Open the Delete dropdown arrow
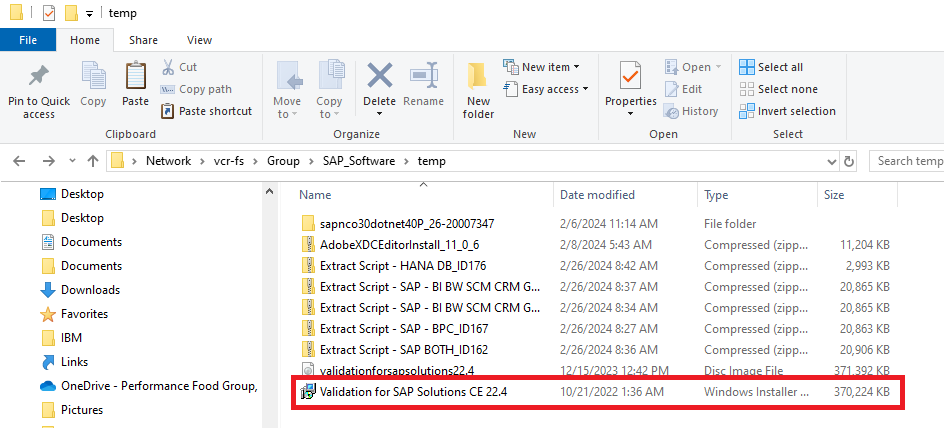The height and width of the screenshot is (428, 944). point(380,114)
